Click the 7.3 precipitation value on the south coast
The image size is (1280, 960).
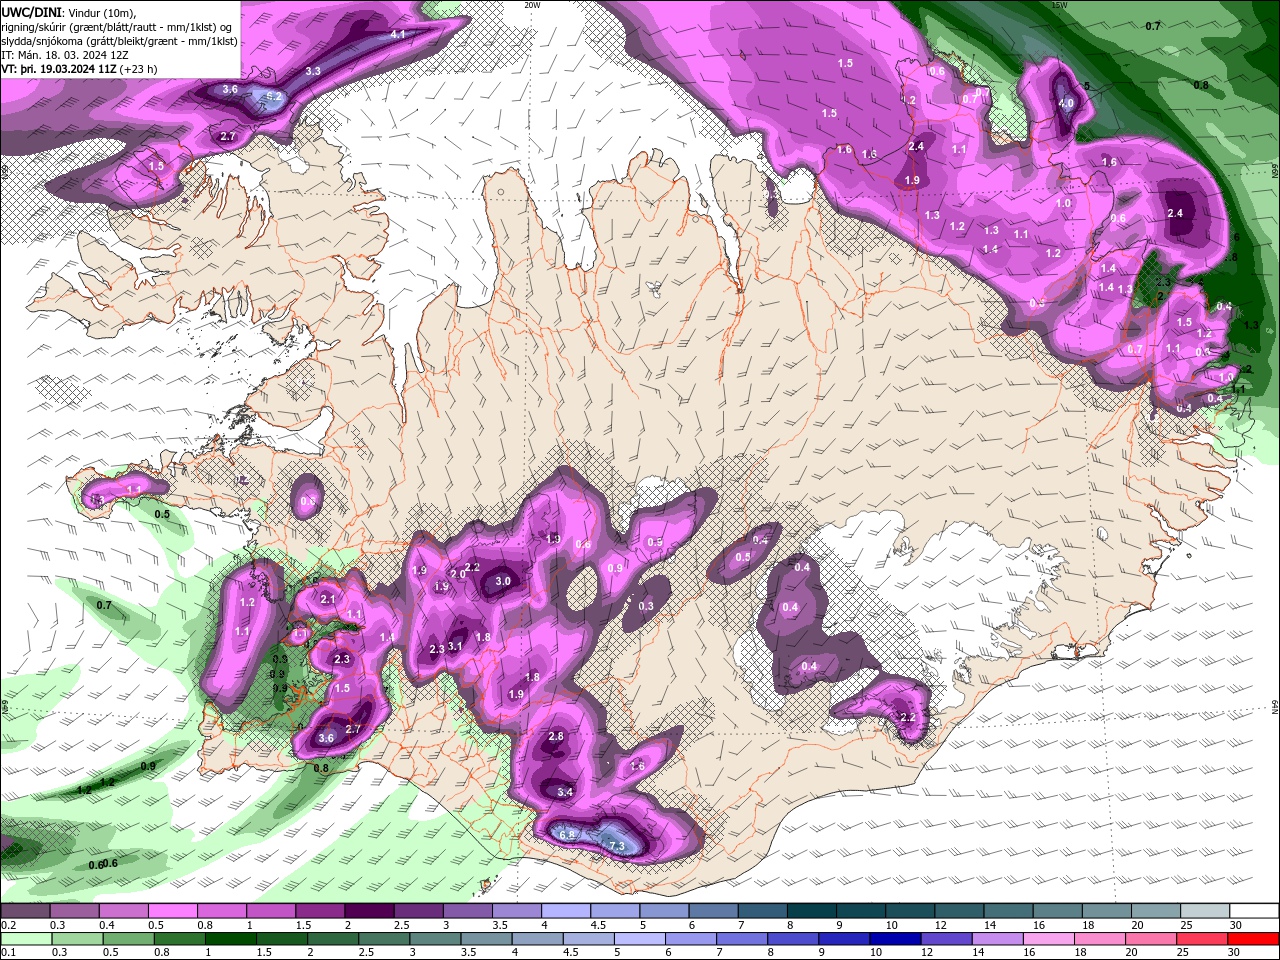tap(617, 846)
